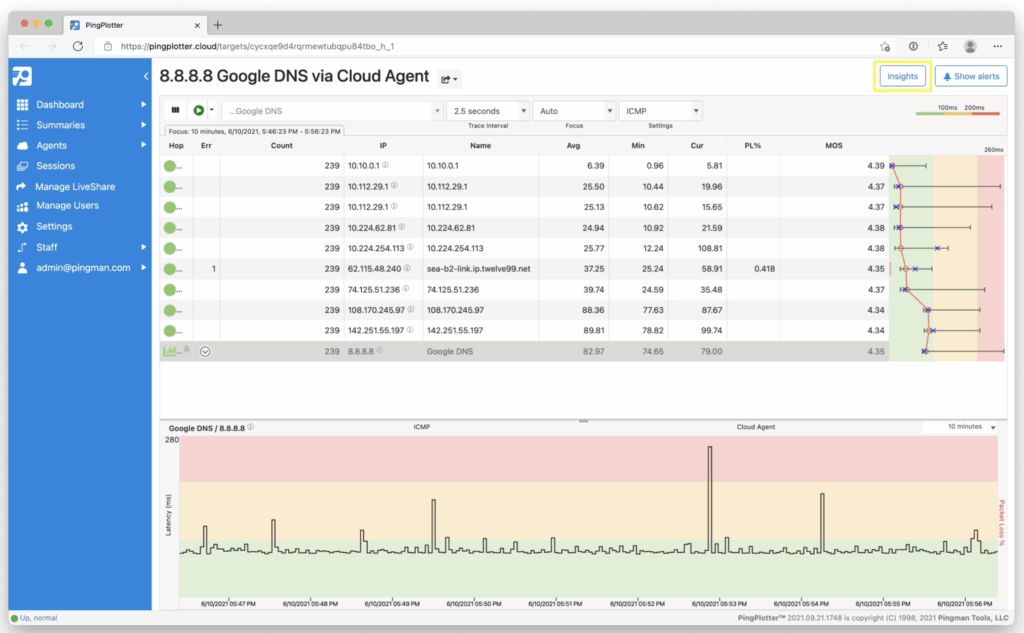Sort by the Avg column header

573,146
